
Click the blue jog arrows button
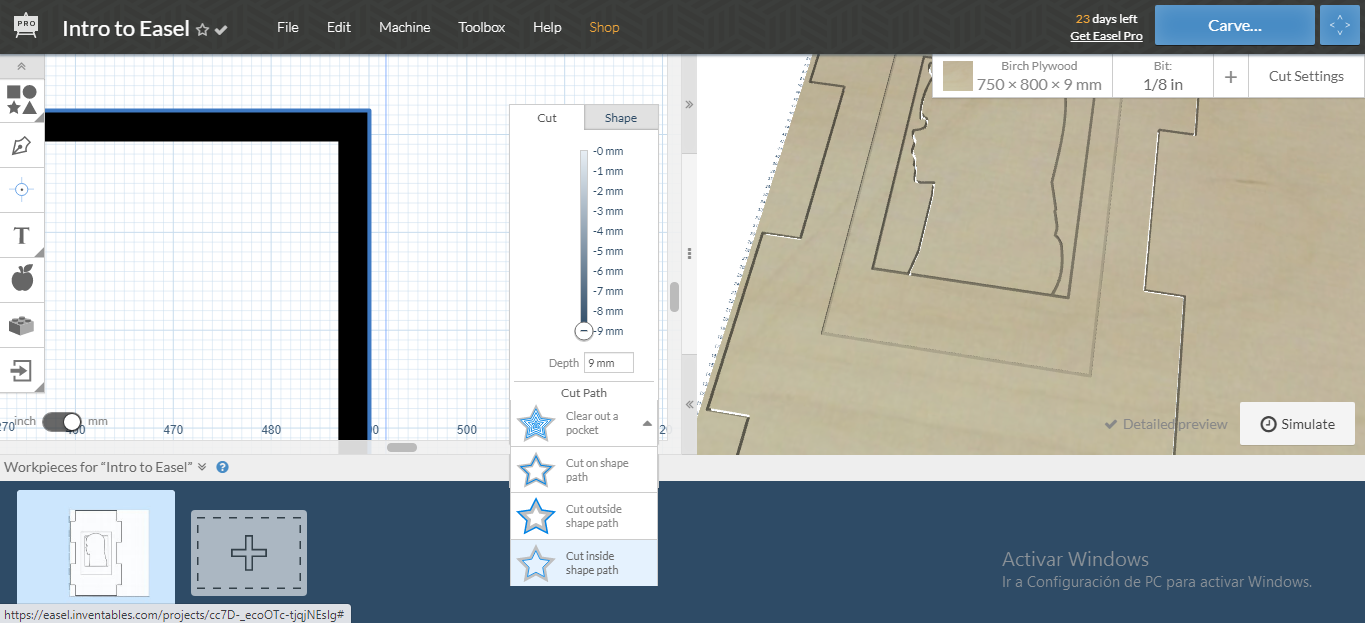tap(1339, 26)
